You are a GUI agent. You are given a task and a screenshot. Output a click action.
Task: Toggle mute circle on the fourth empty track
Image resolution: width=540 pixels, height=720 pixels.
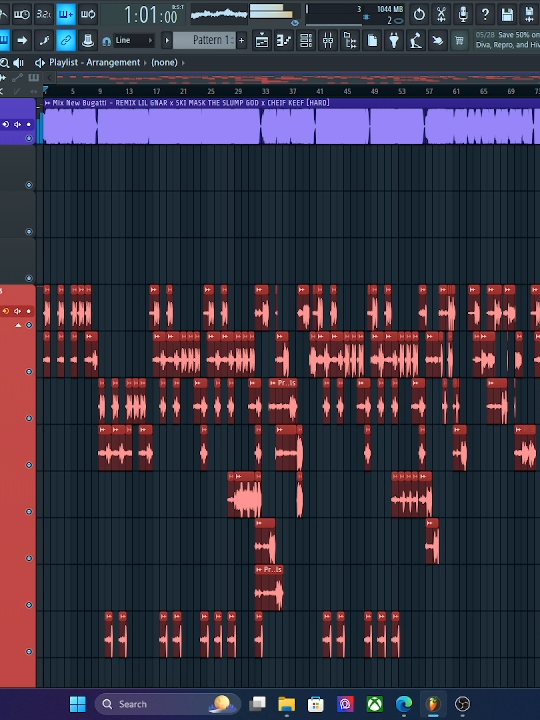(29, 278)
